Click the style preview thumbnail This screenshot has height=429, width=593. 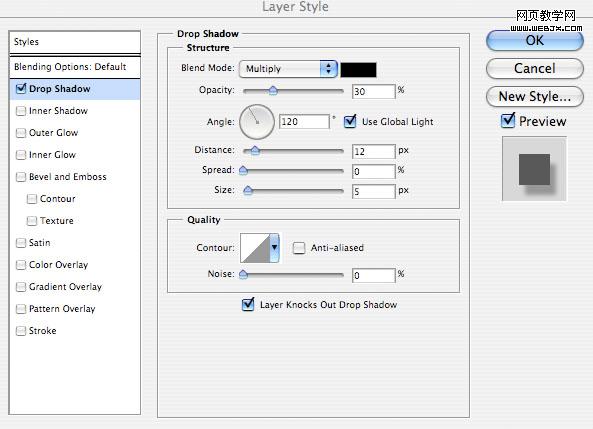click(x=534, y=169)
